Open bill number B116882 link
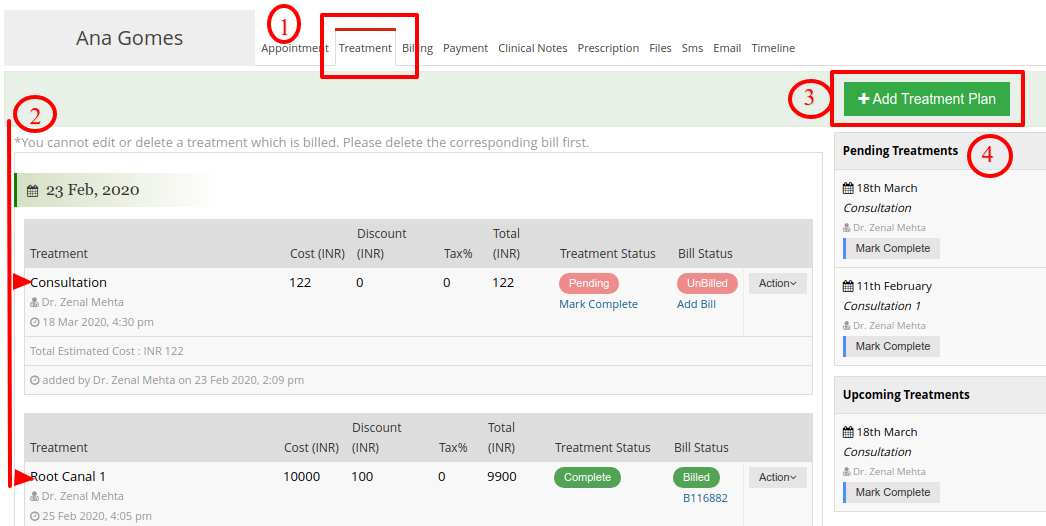 pyautogui.click(x=705, y=498)
